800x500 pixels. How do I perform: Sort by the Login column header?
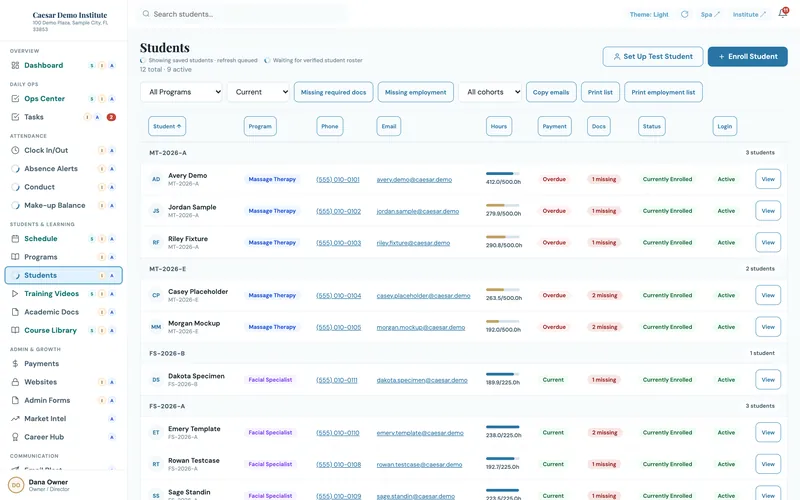tap(724, 126)
